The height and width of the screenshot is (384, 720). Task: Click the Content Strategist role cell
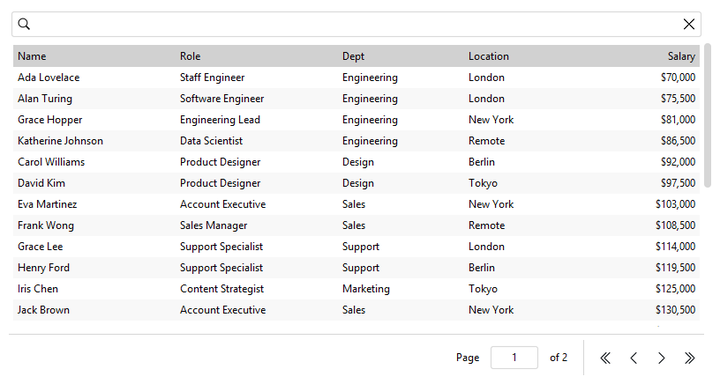coord(256,288)
